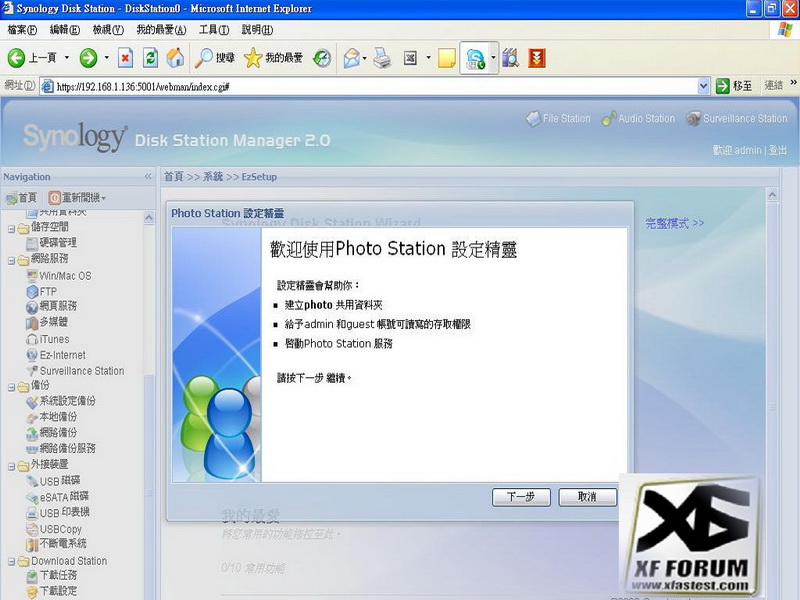Open 網路備份服務 in navigation tree
The image size is (800, 600).
point(61,448)
